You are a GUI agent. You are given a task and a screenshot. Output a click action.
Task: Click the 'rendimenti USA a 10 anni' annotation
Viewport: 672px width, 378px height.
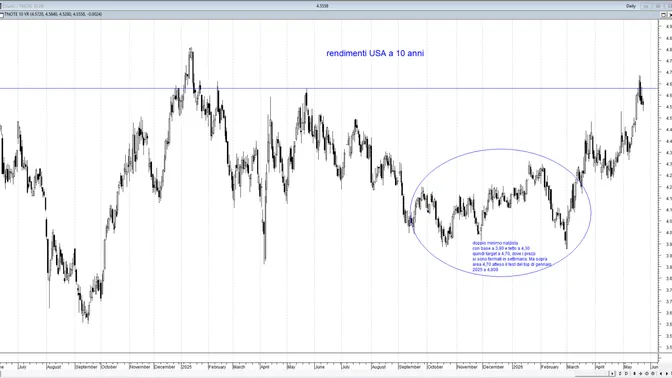tap(375, 53)
